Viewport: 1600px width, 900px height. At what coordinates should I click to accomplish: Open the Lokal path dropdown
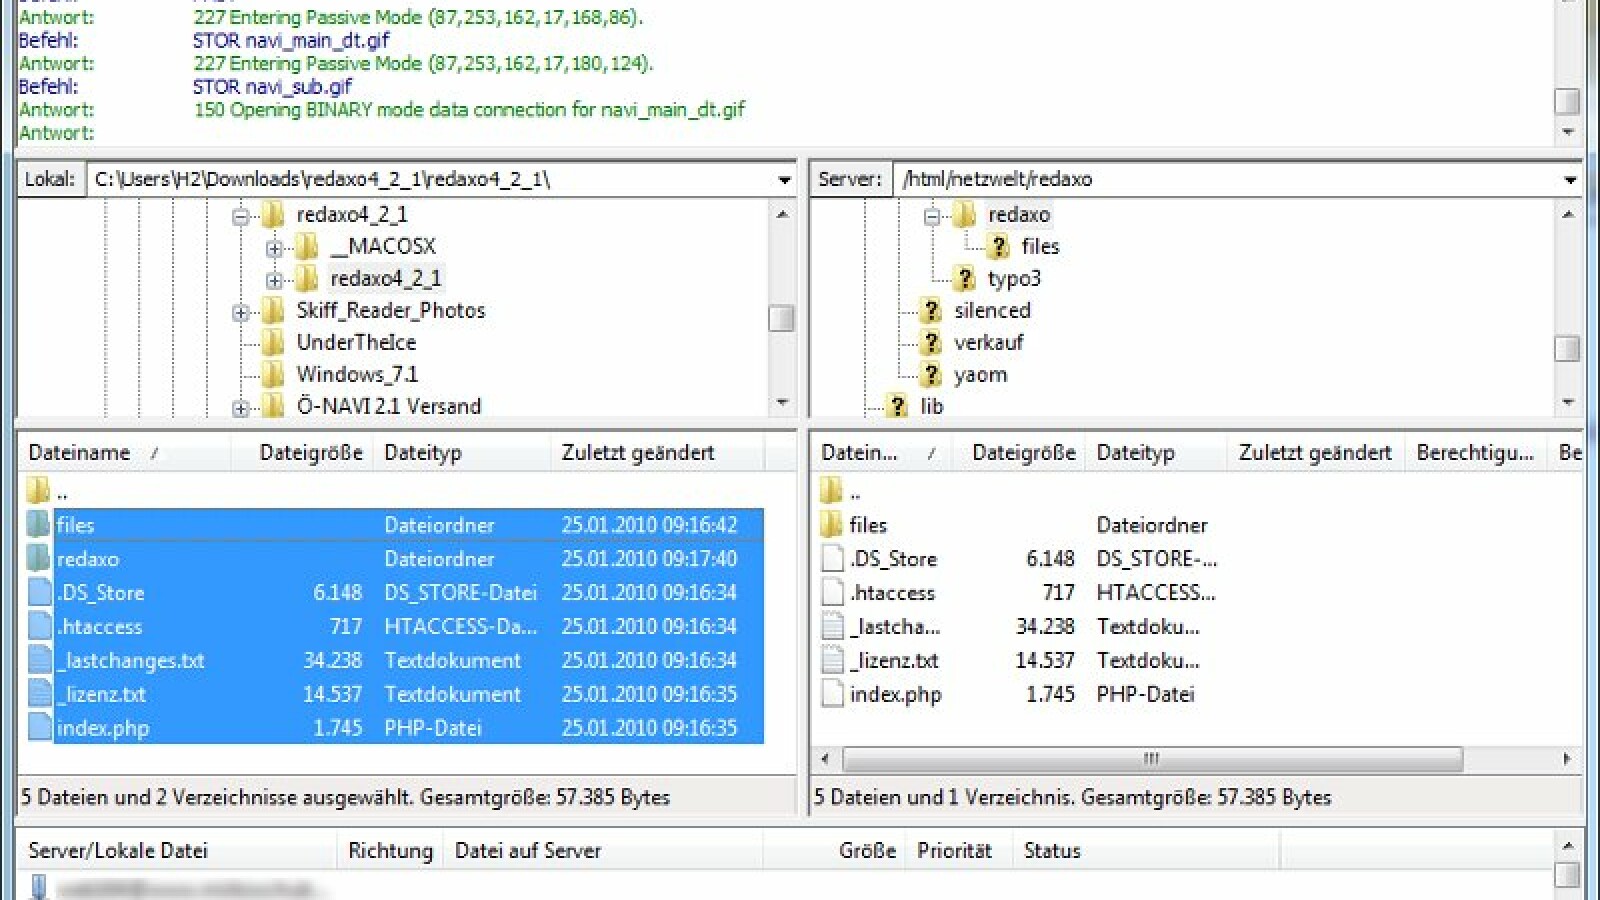point(784,180)
